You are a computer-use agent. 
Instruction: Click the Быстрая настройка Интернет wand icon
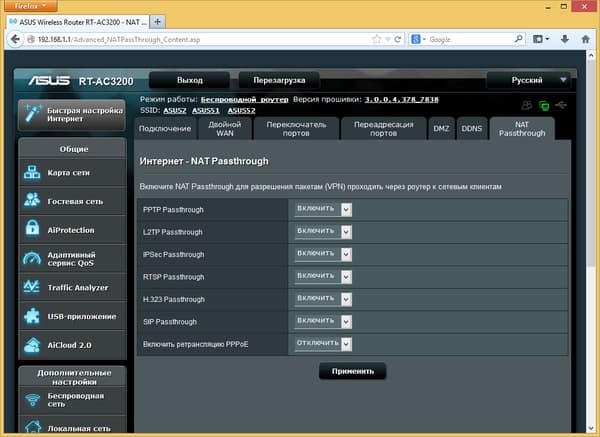pos(33,114)
